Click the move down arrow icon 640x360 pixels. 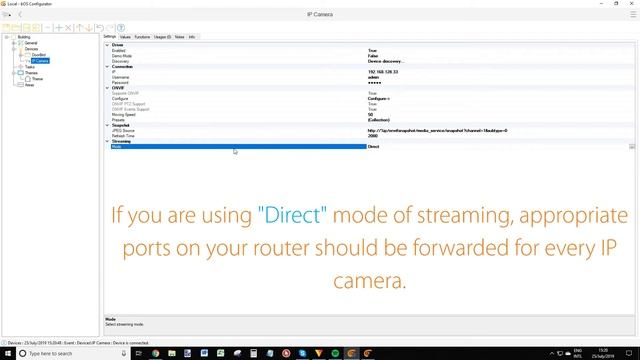tap(89, 28)
